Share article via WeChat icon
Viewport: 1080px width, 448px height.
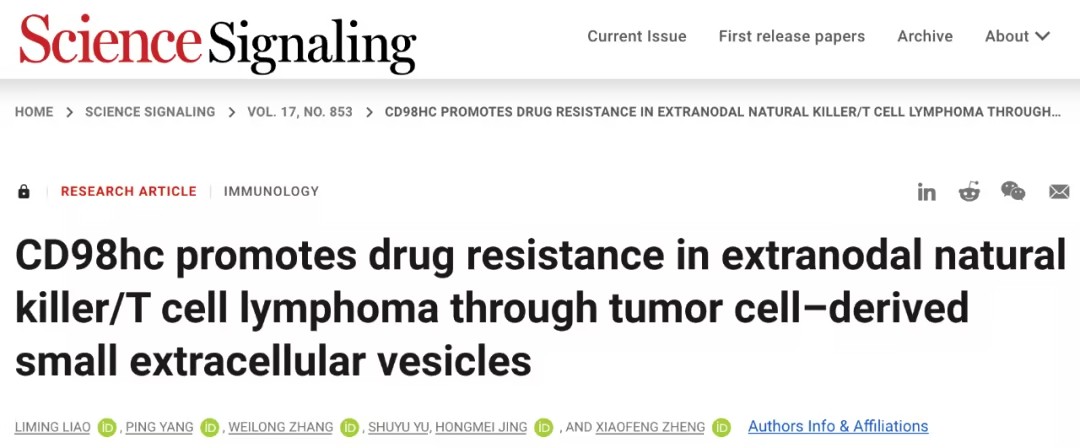tap(1013, 191)
